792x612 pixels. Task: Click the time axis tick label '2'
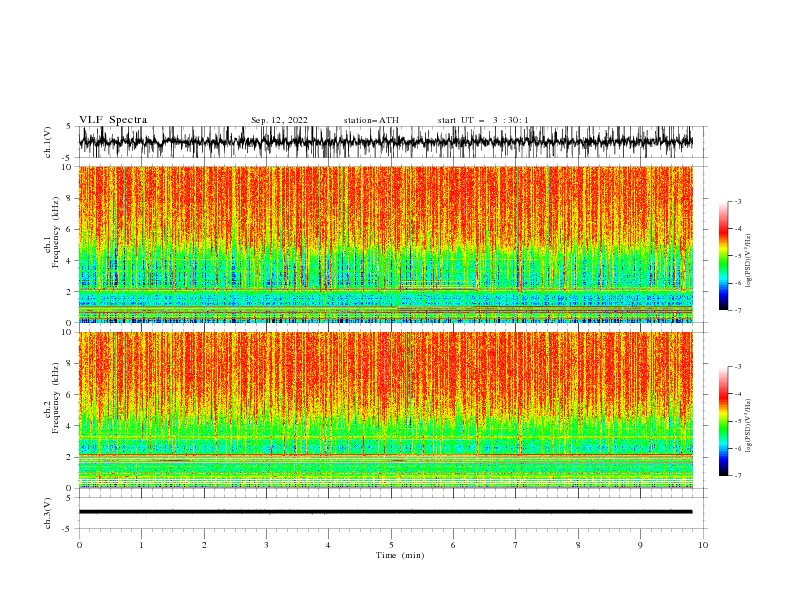point(204,545)
